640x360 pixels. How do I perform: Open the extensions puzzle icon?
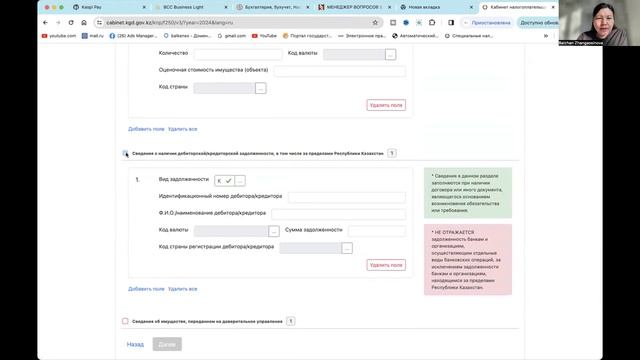[432, 23]
